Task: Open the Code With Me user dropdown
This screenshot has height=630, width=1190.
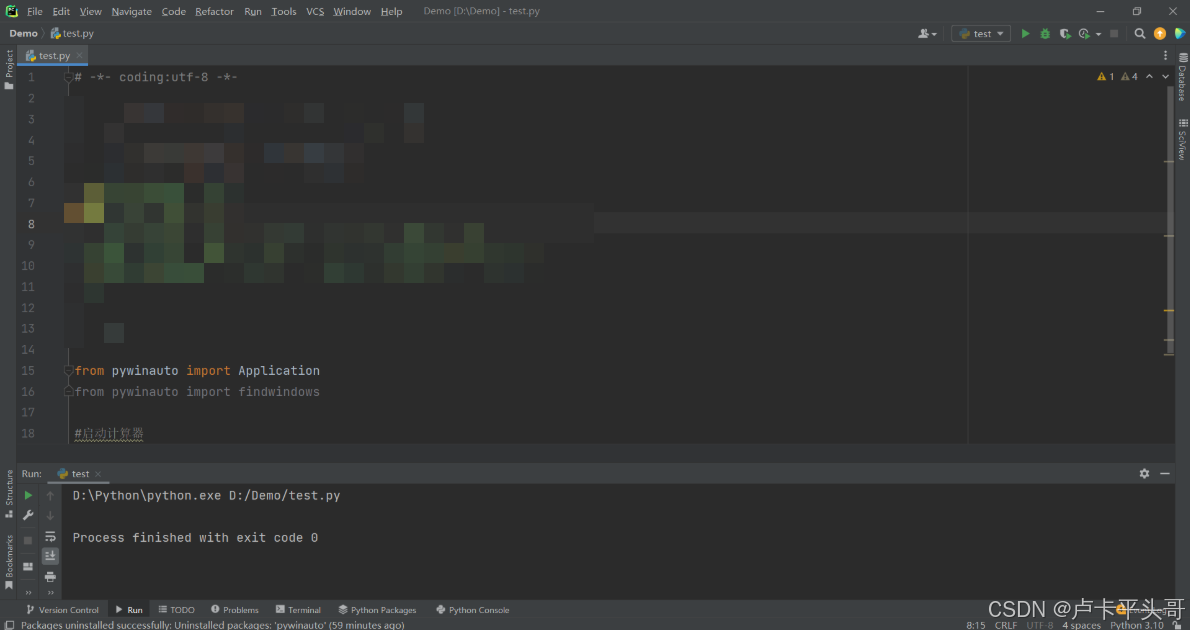Action: (x=927, y=33)
